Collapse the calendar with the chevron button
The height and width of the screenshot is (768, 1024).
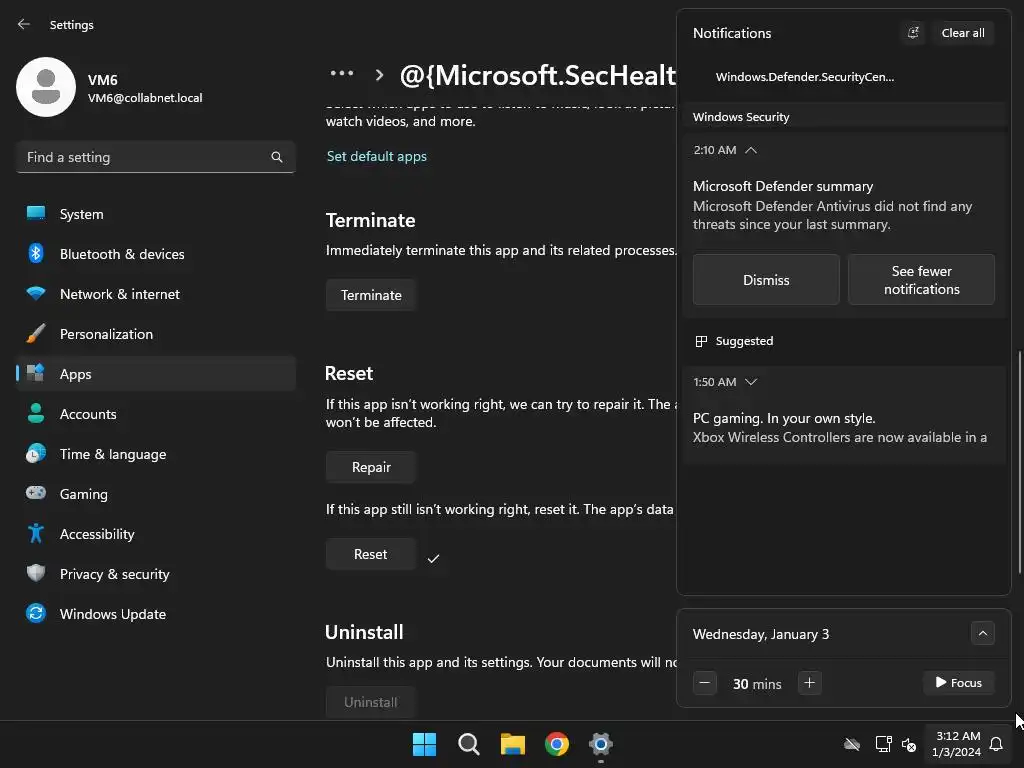pos(982,633)
